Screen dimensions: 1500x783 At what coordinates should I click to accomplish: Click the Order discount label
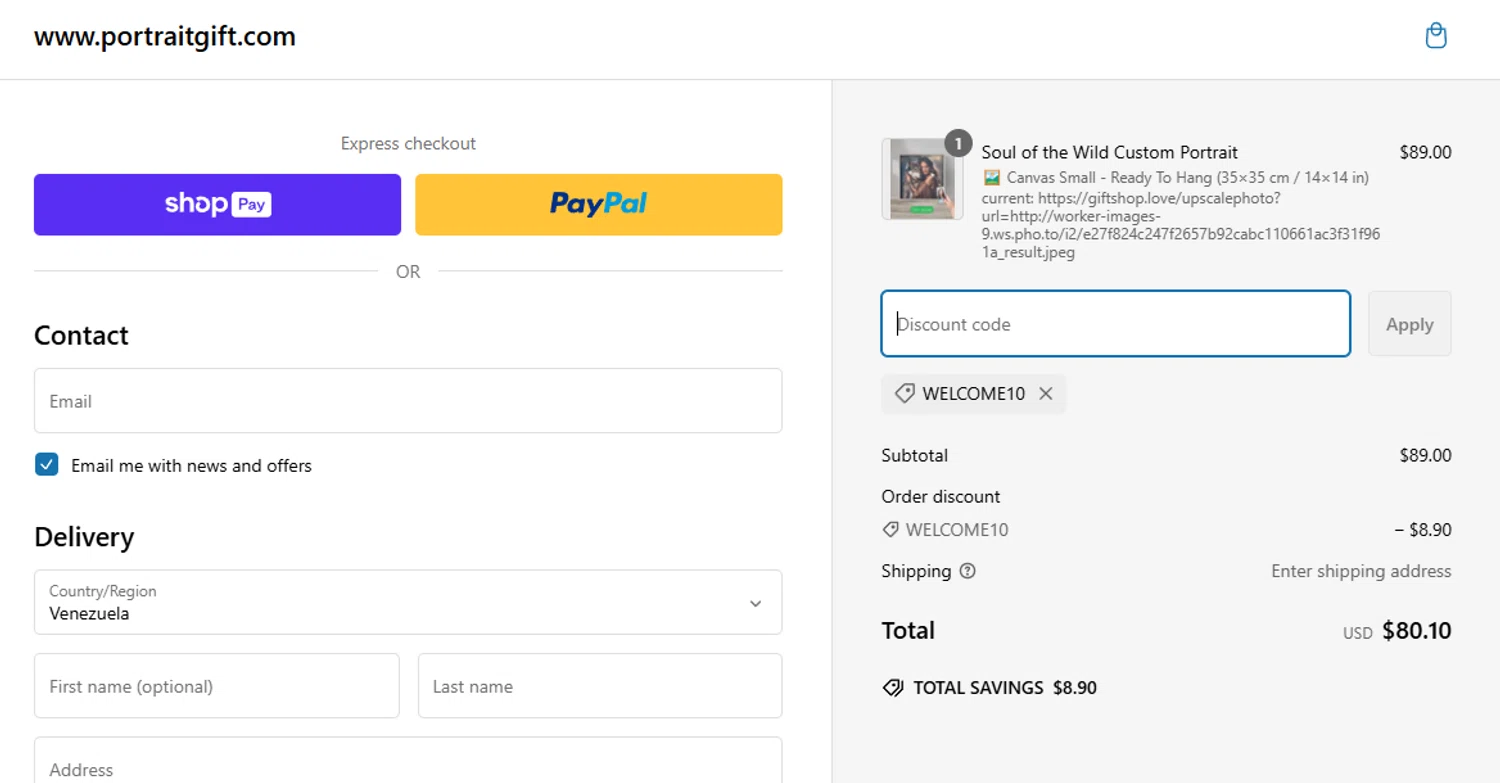(941, 496)
